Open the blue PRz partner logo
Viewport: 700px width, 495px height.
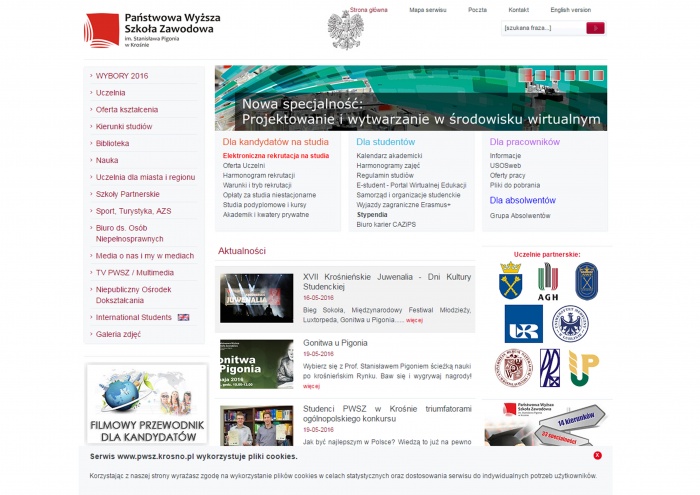coord(550,368)
